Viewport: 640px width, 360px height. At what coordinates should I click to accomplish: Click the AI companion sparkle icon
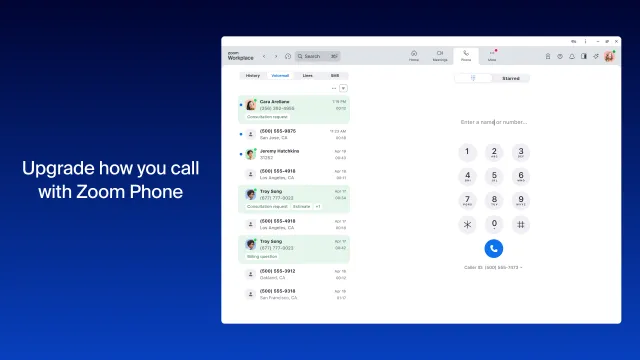(x=596, y=56)
